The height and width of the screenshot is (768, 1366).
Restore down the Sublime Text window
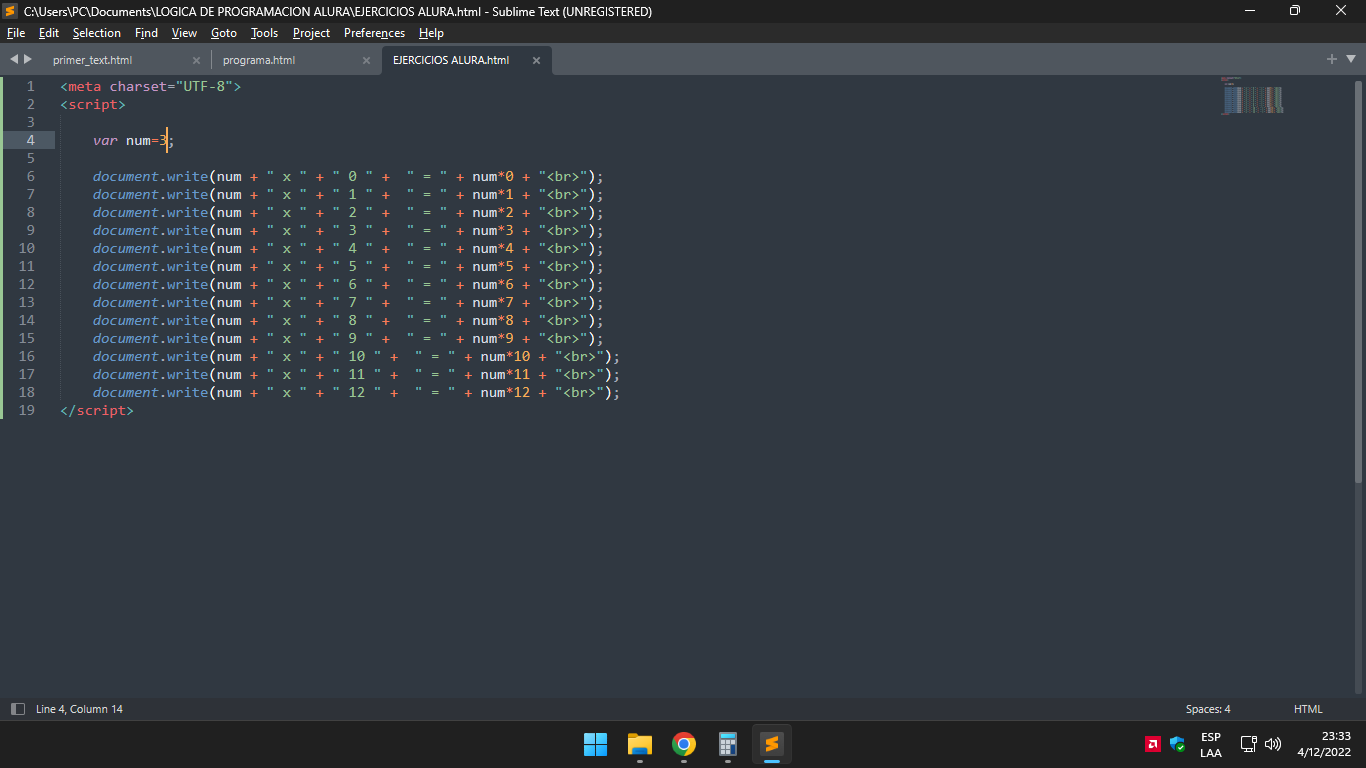coord(1295,11)
